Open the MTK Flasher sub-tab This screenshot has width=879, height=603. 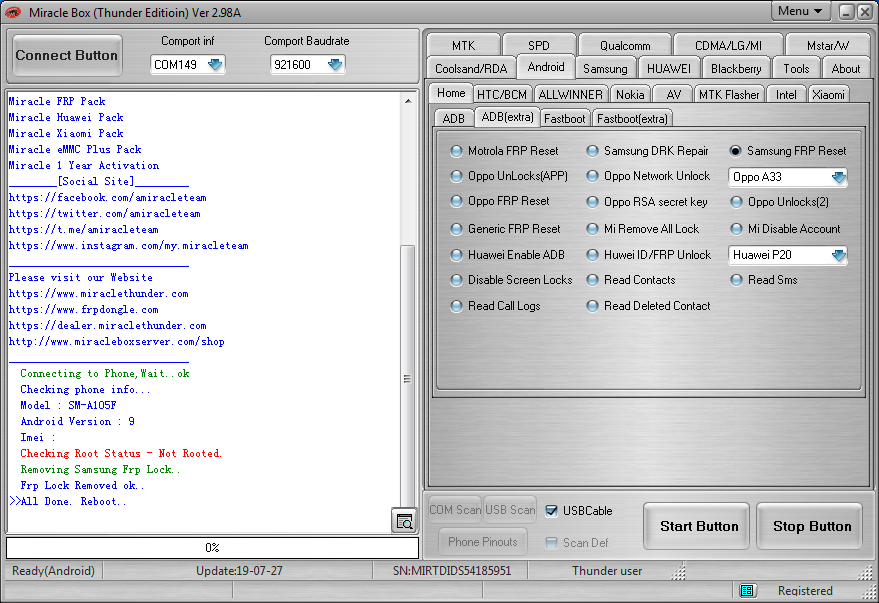(x=729, y=95)
